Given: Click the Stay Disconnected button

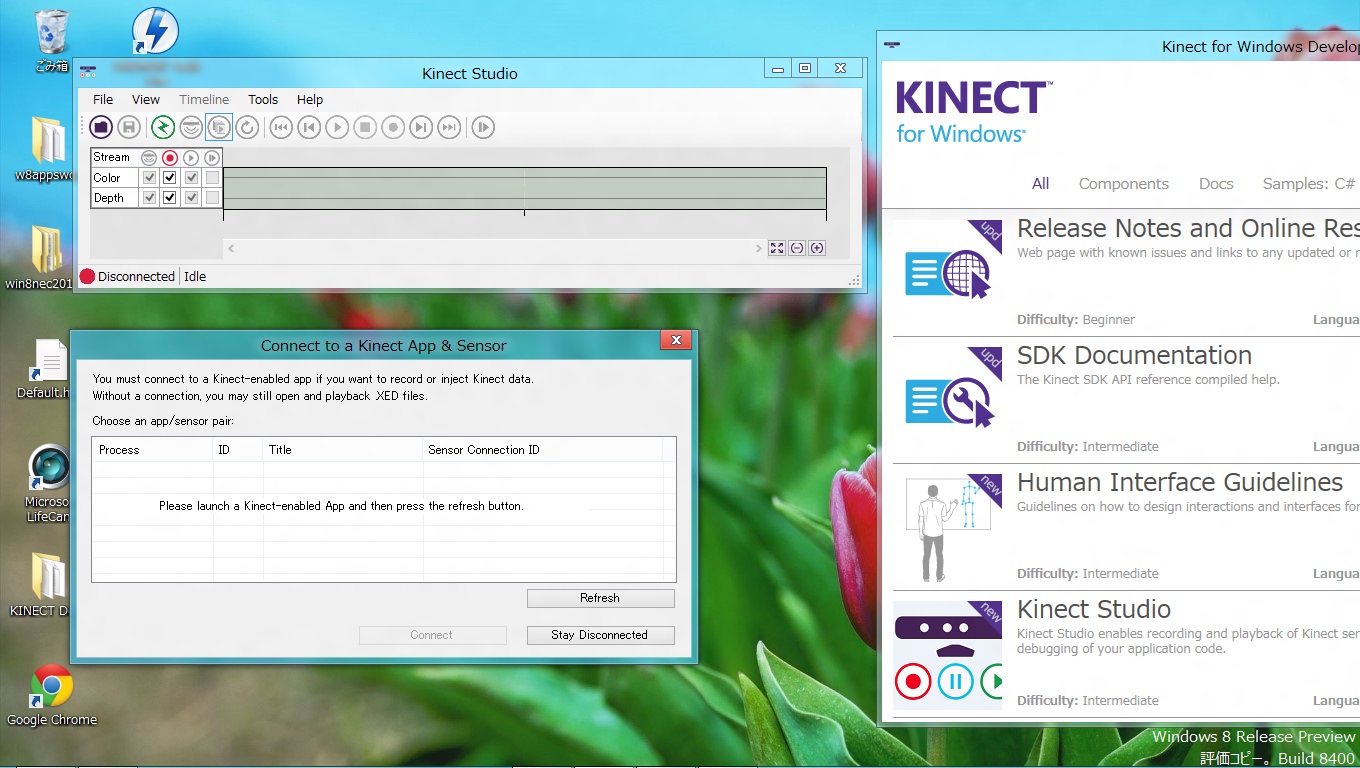Looking at the screenshot, I should point(600,635).
